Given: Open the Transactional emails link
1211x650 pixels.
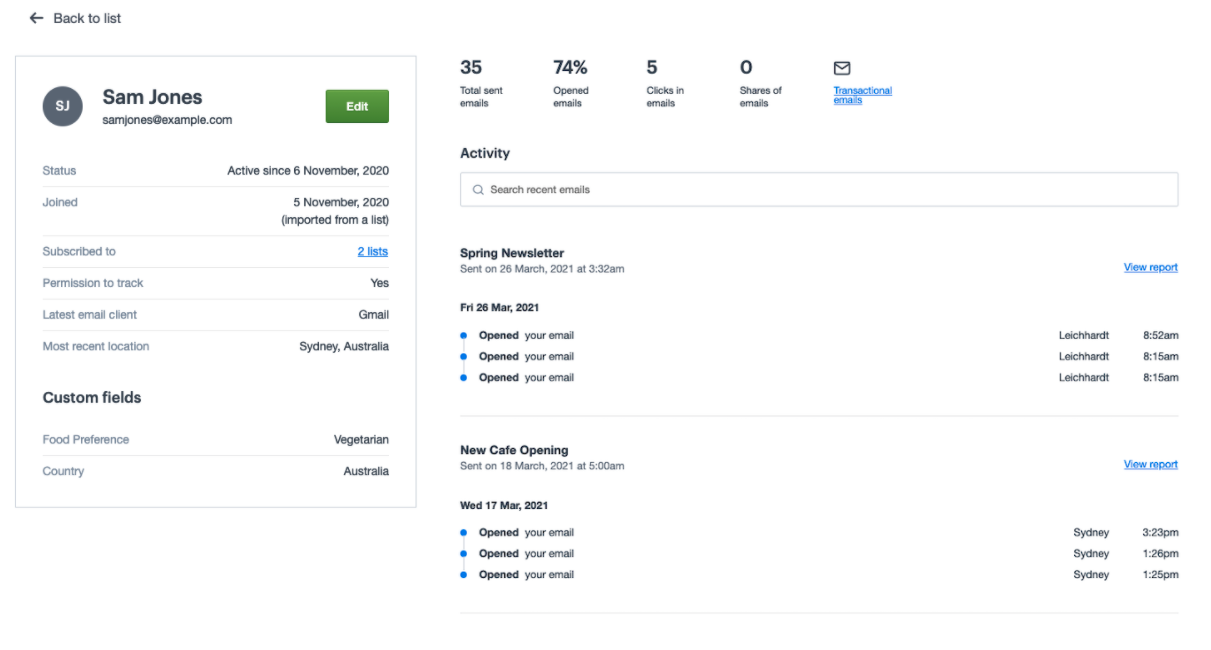Looking at the screenshot, I should [862, 95].
